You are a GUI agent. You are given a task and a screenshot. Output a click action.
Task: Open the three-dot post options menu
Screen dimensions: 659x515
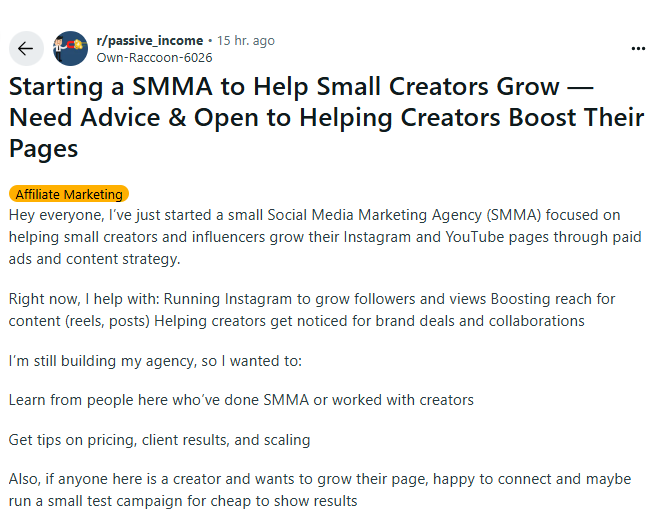click(638, 48)
